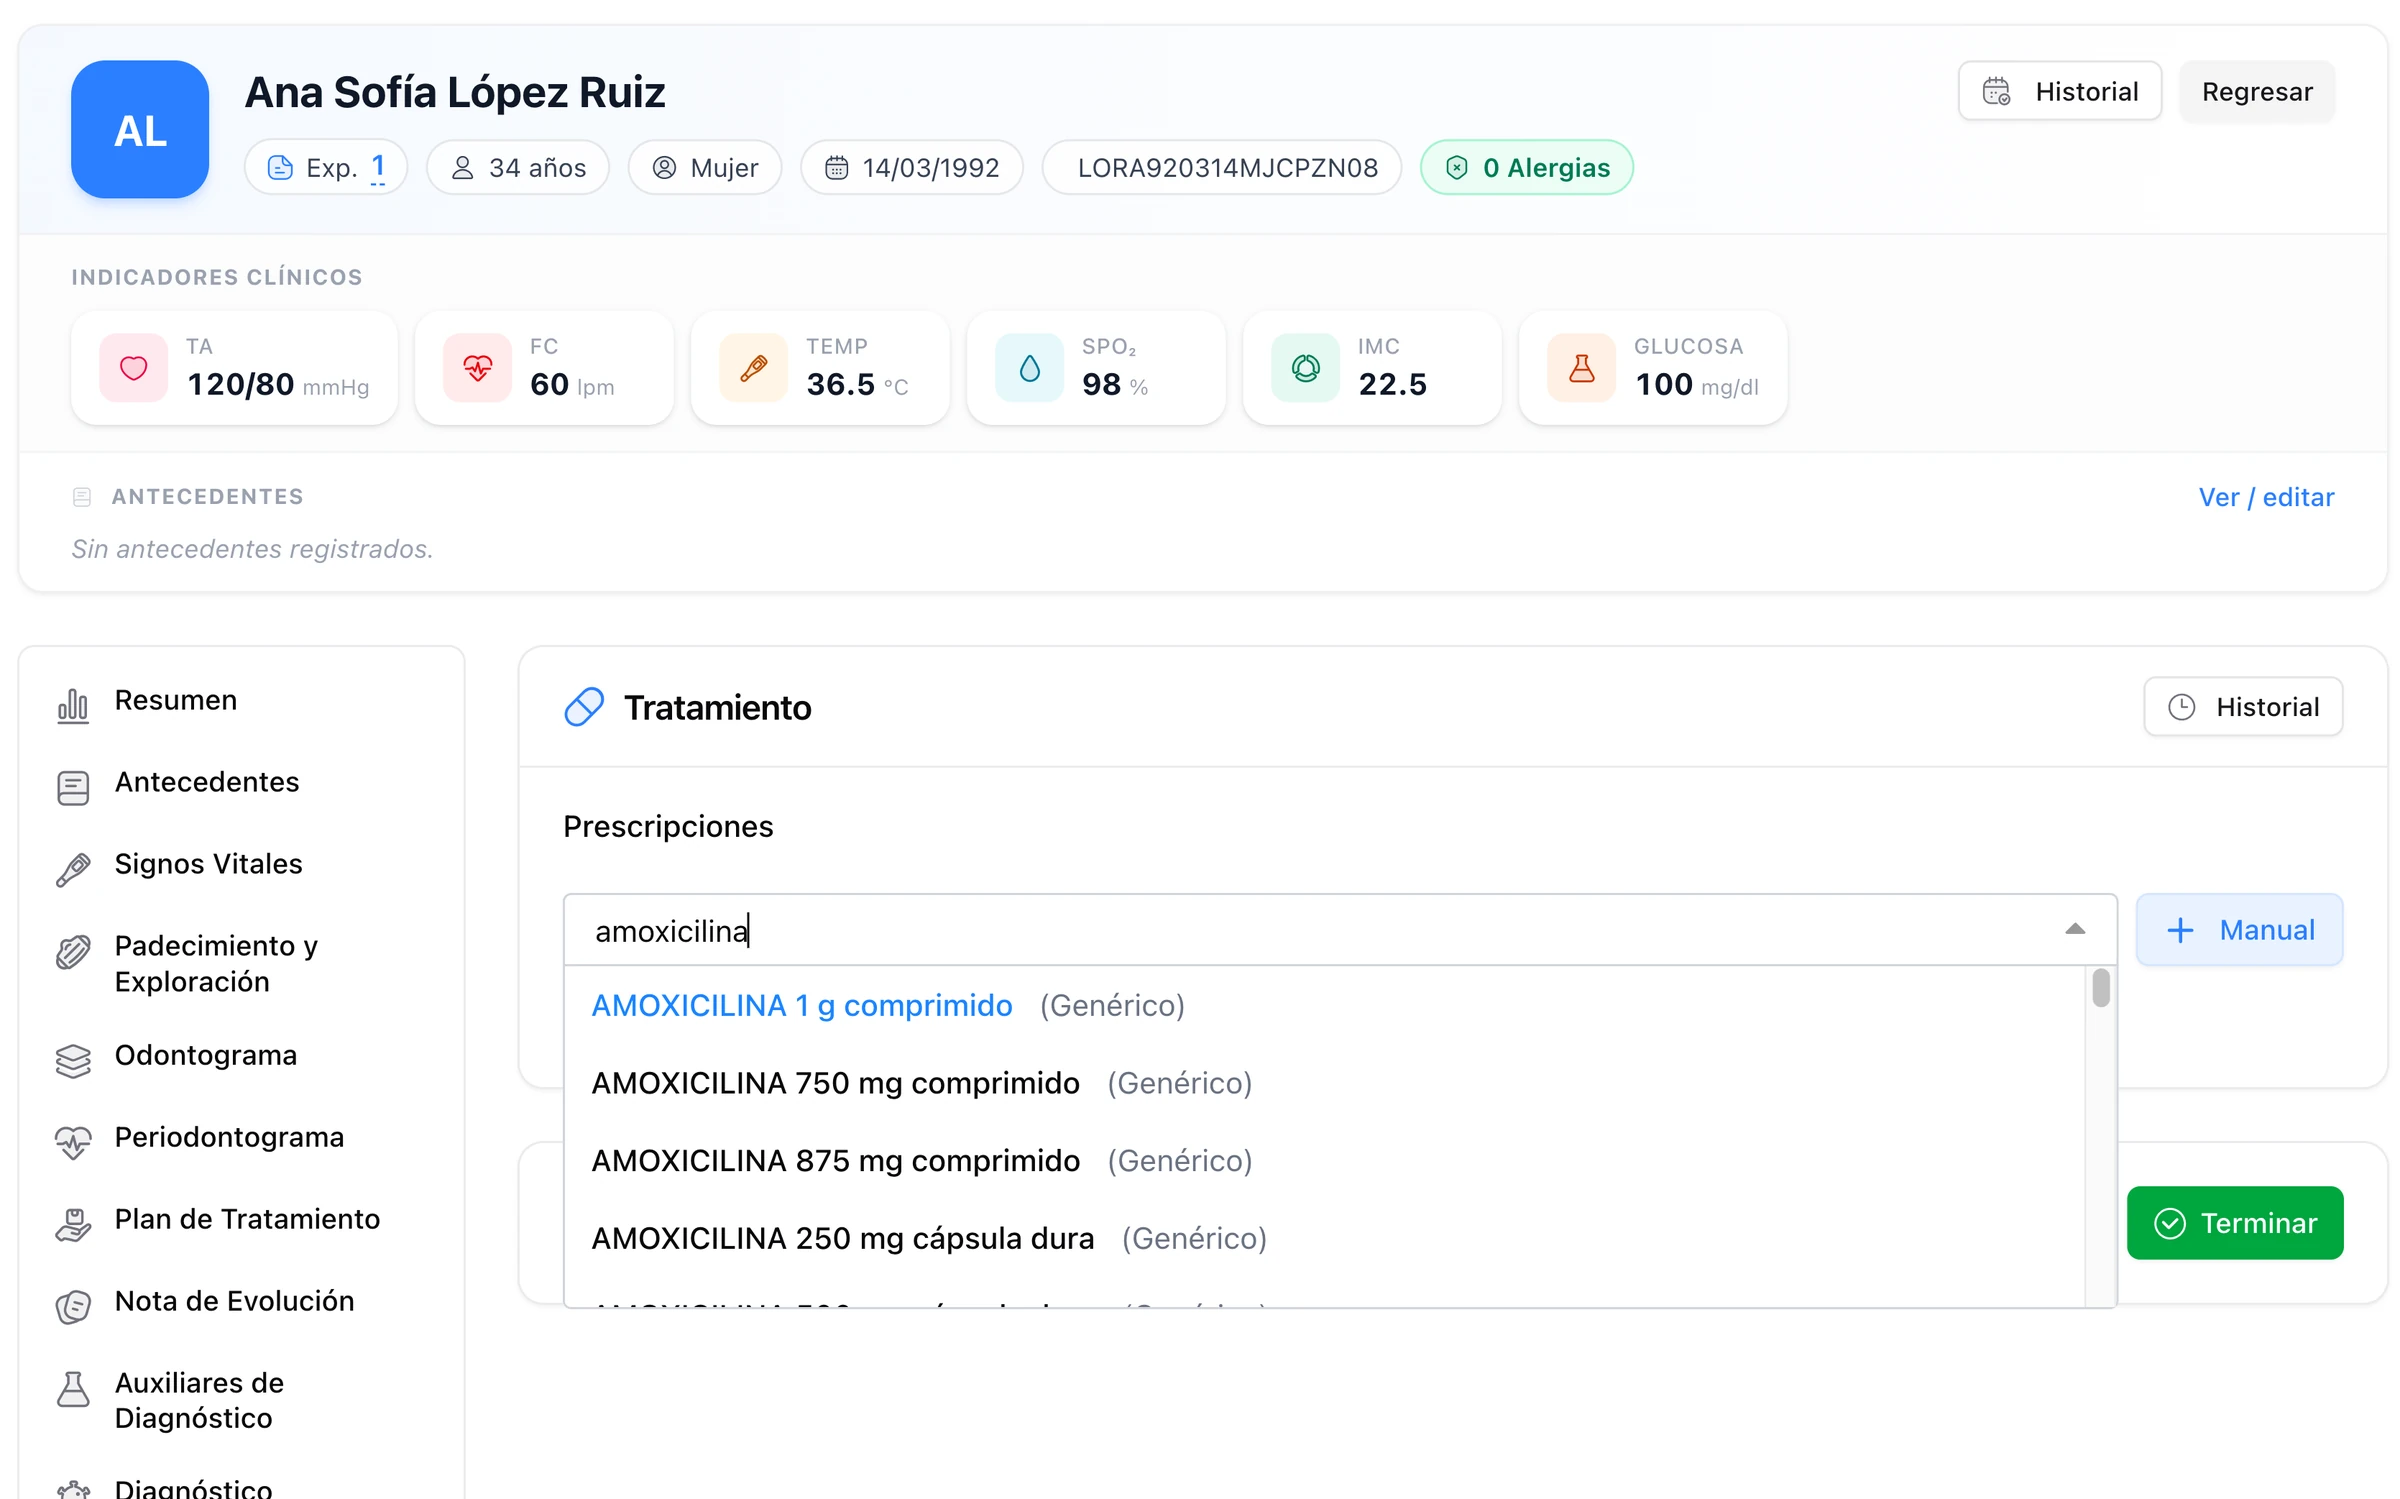The width and height of the screenshot is (2400, 1499).
Task: Click the hand icon beside Plan de Tratamiento
Action: pyautogui.click(x=73, y=1225)
